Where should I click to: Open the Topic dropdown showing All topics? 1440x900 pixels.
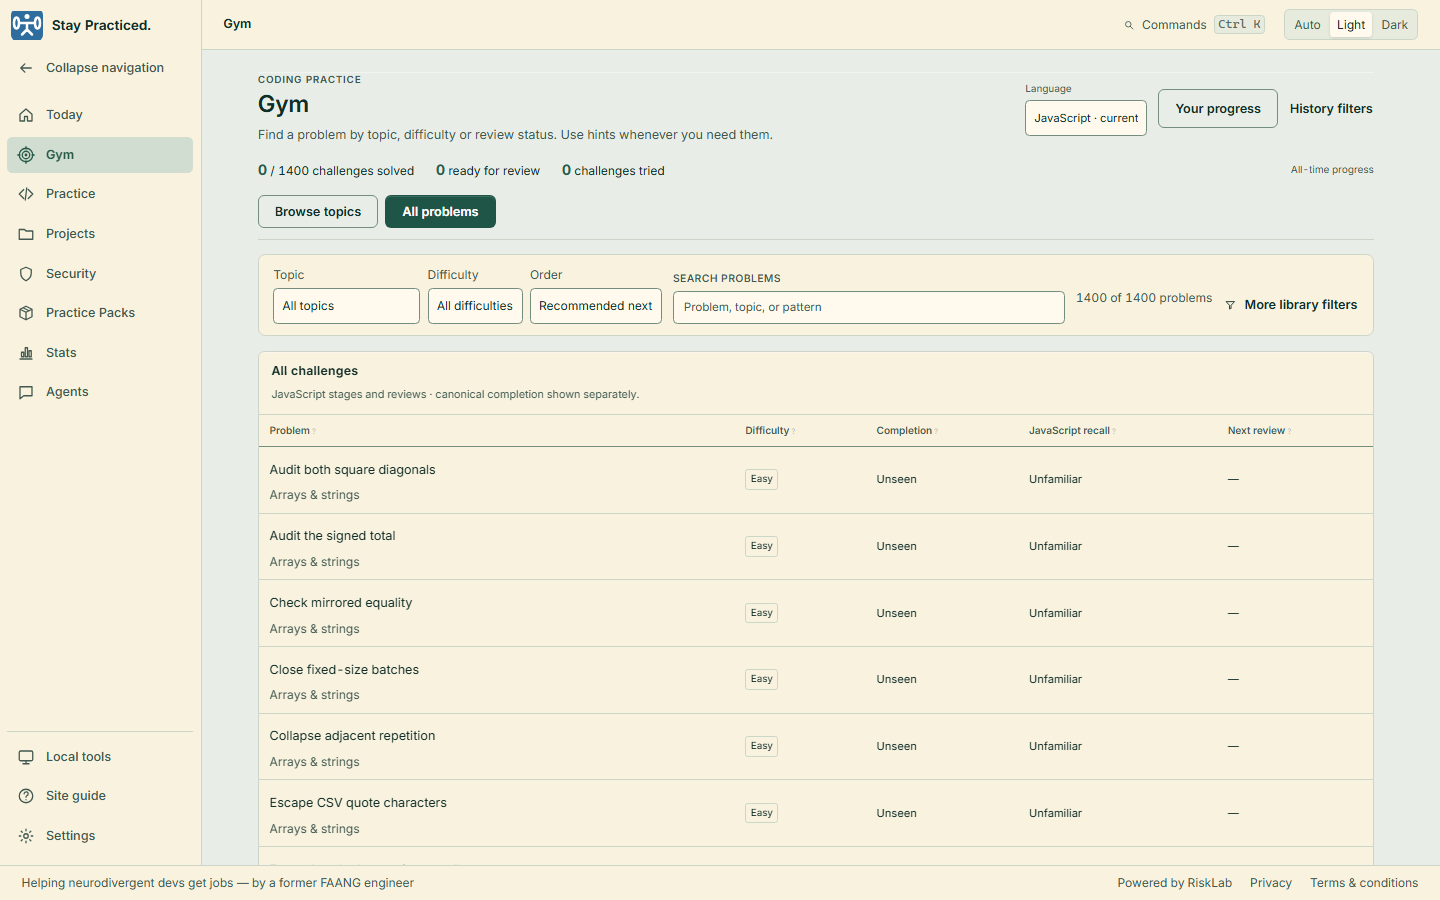click(346, 306)
